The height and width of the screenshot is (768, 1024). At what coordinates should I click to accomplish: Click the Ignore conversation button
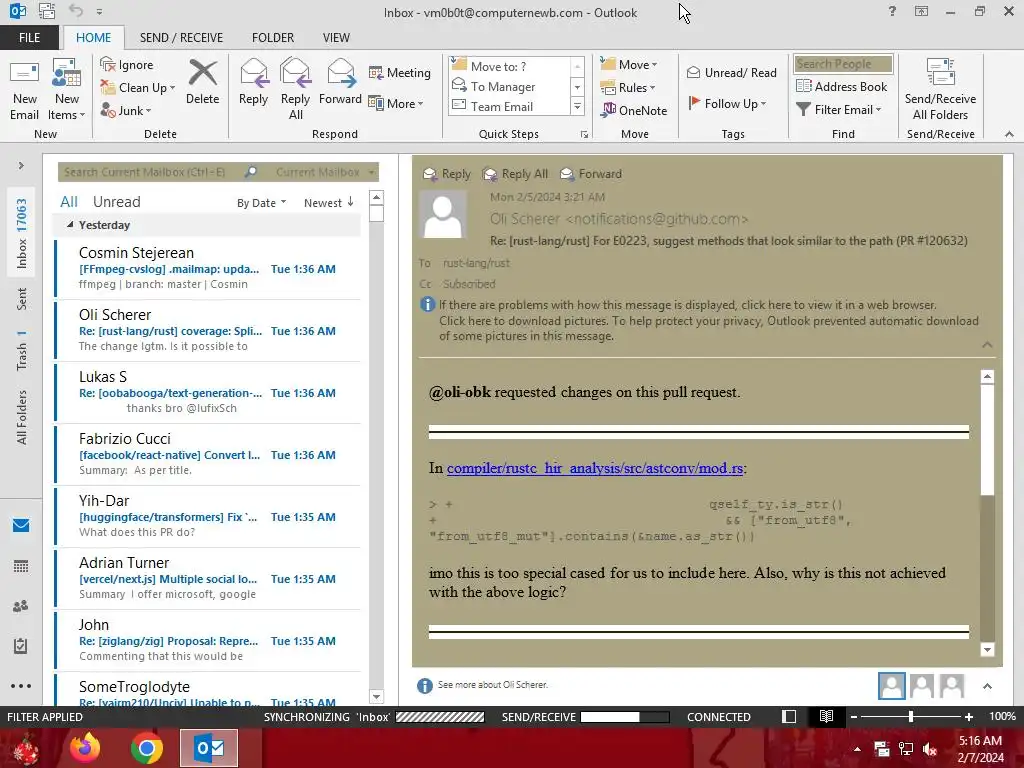click(127, 65)
